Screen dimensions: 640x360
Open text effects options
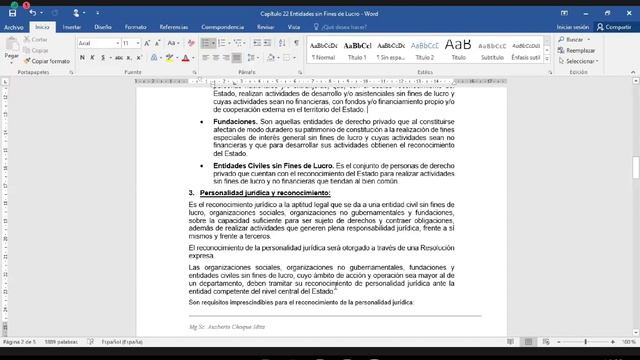pos(154,58)
